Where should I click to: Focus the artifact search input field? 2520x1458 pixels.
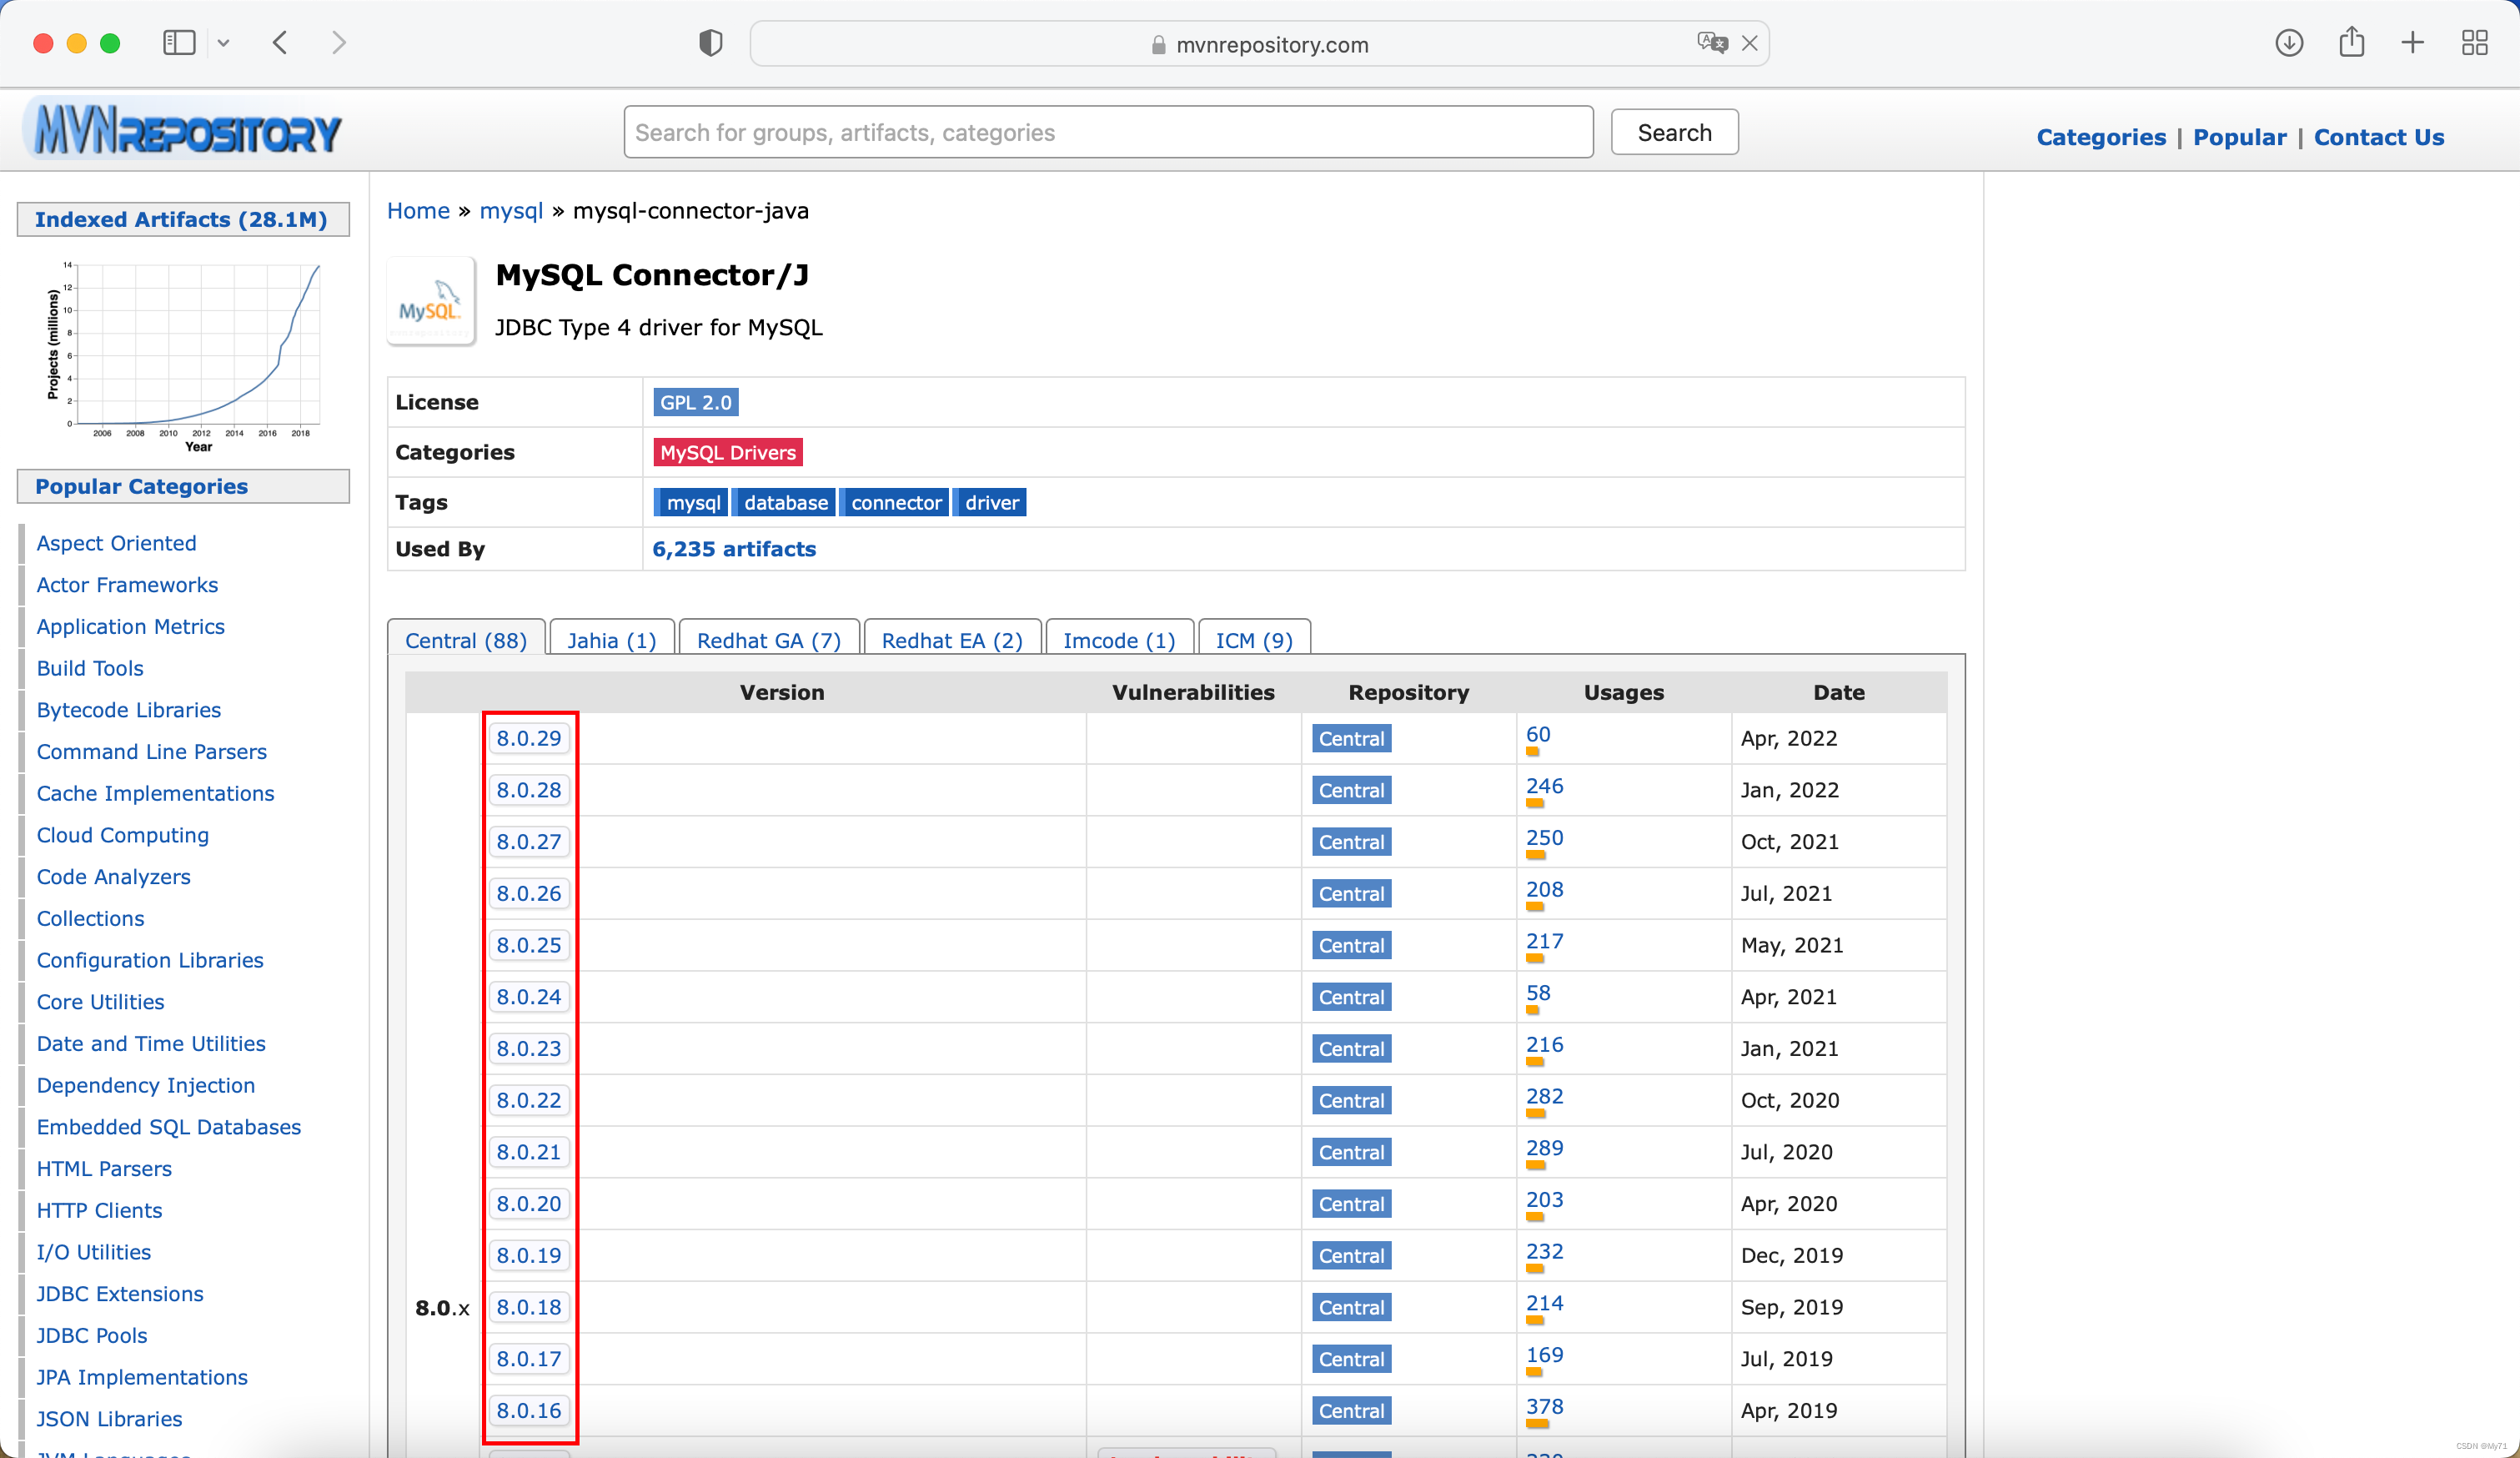coord(1107,132)
